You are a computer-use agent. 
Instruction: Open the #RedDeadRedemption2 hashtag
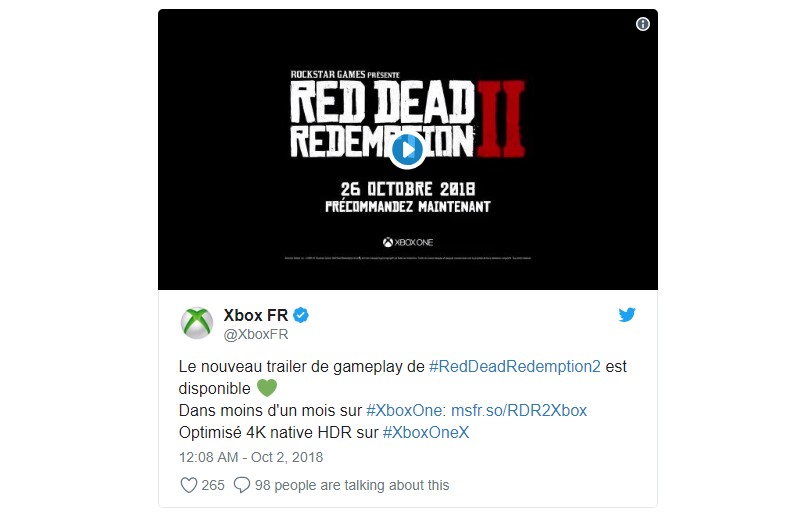[x=515, y=366]
